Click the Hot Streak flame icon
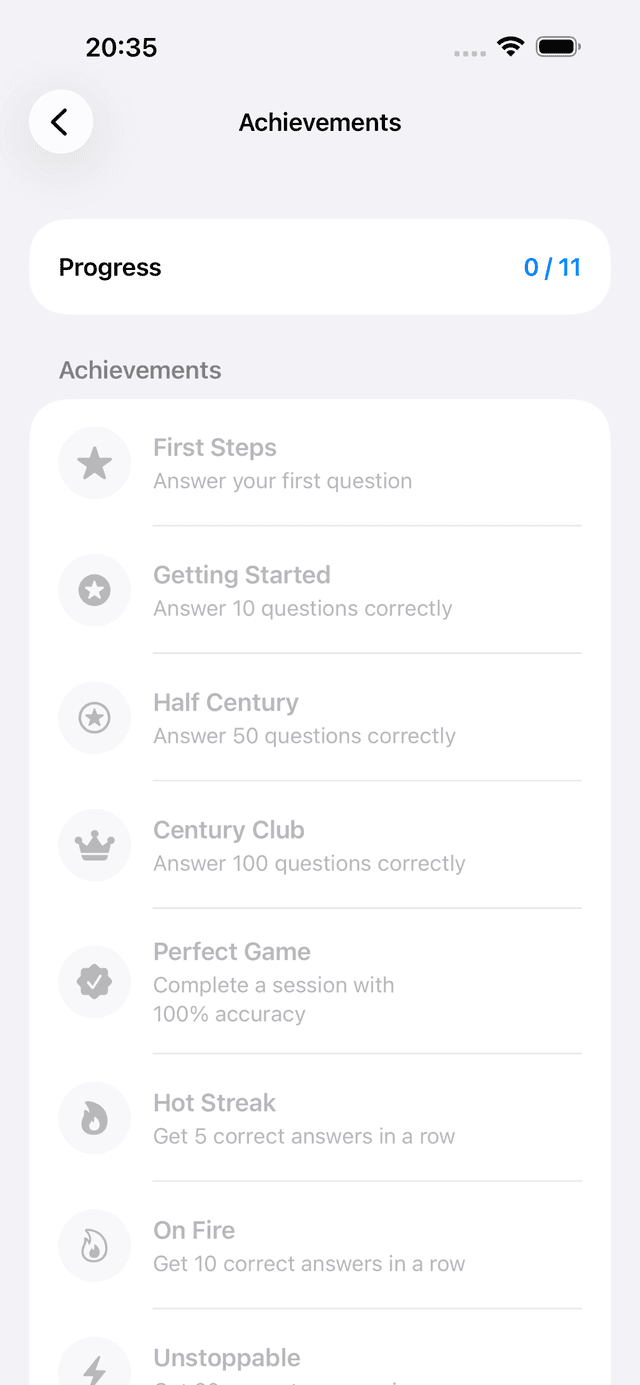640x1385 pixels. [x=95, y=1119]
